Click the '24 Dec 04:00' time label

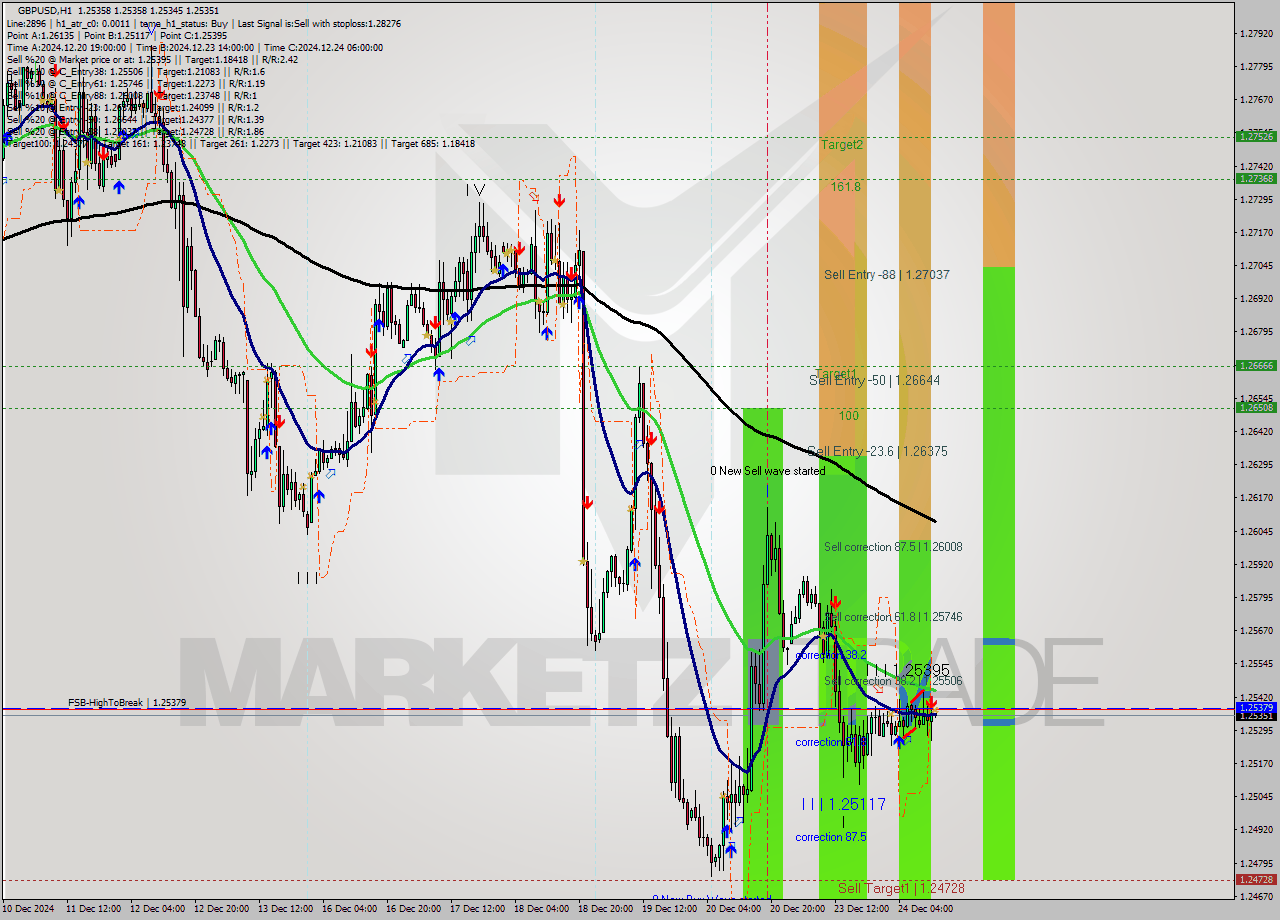coord(925,909)
